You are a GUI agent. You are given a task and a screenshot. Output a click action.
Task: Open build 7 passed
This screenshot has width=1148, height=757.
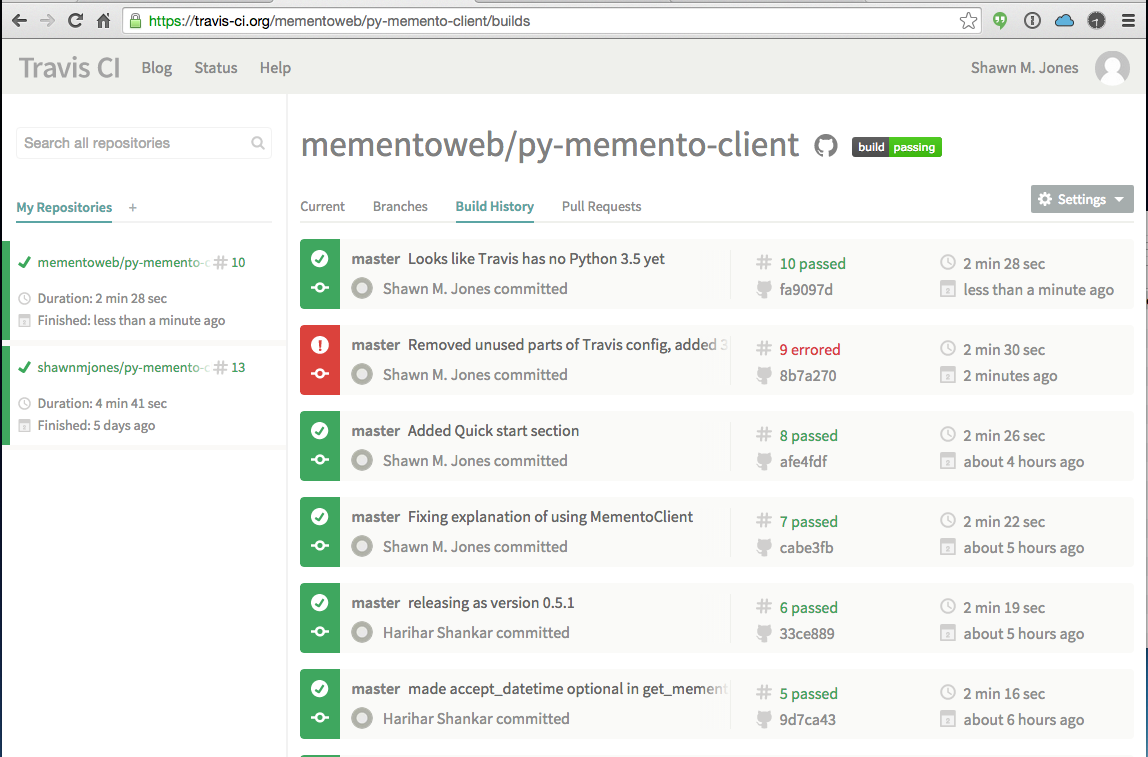(808, 522)
